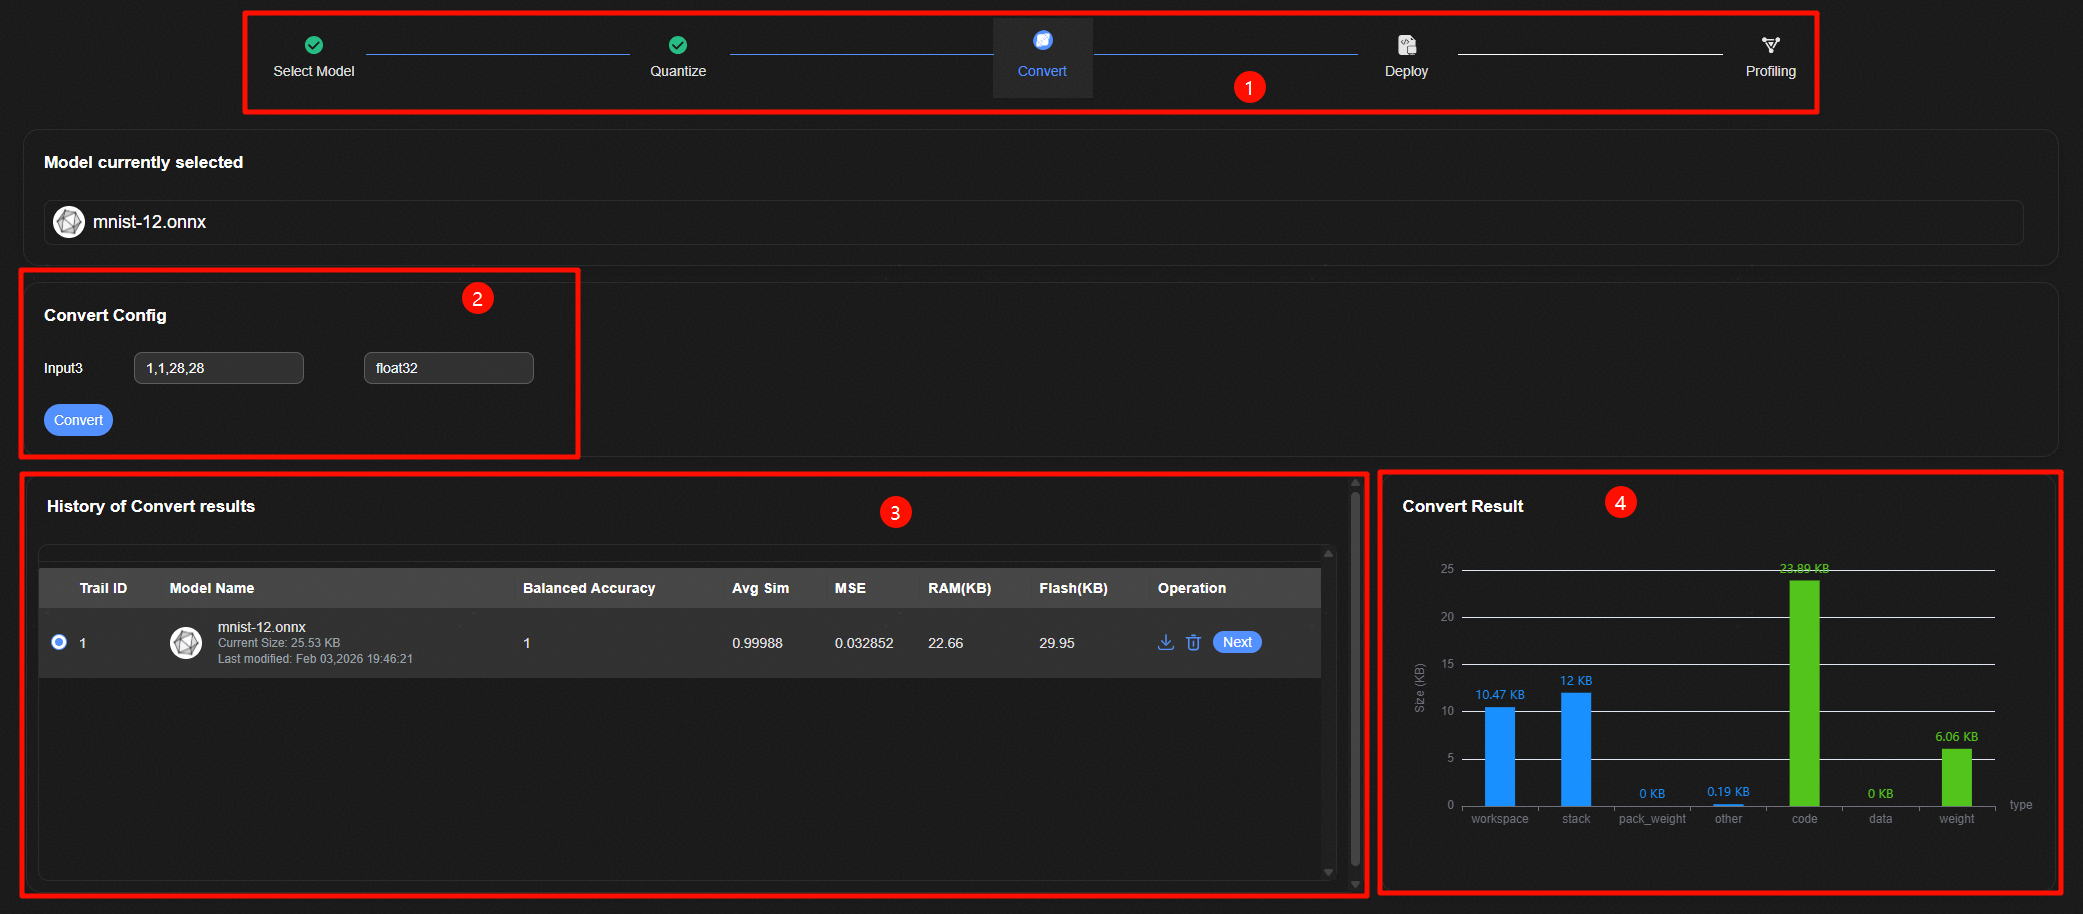Click the green code bar in chart
The height and width of the screenshot is (914, 2083).
[x=1804, y=693]
